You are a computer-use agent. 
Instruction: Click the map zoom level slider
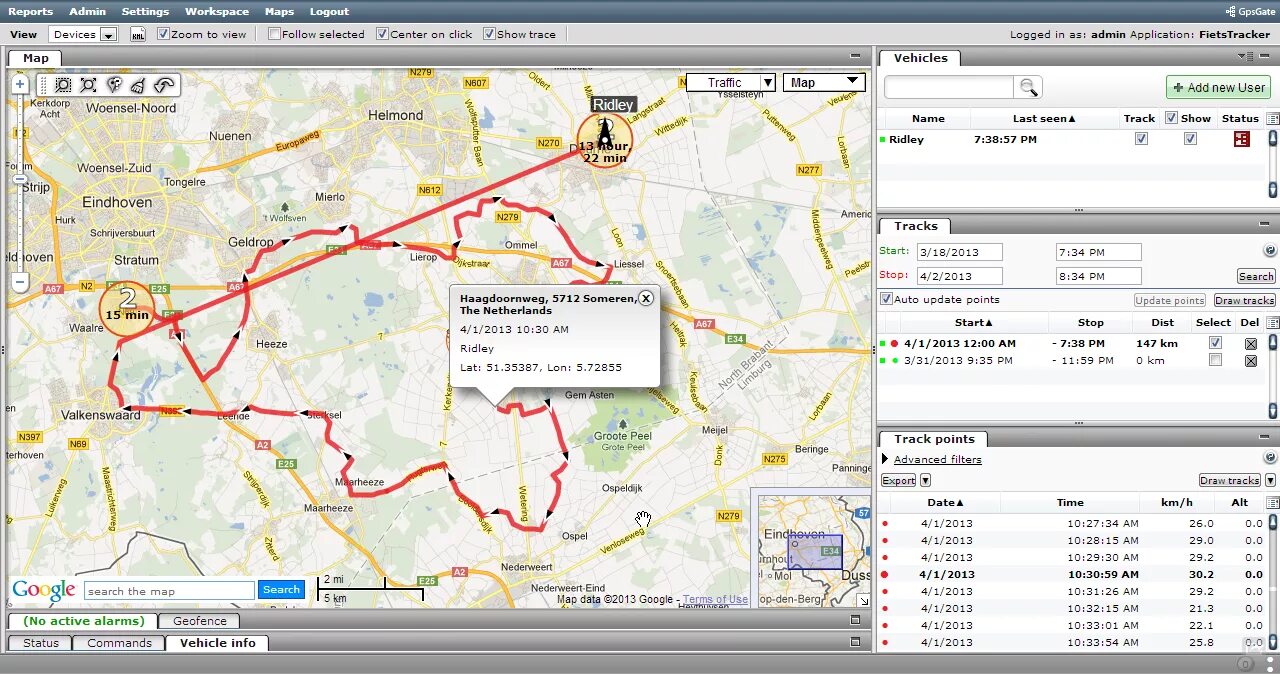(x=20, y=178)
